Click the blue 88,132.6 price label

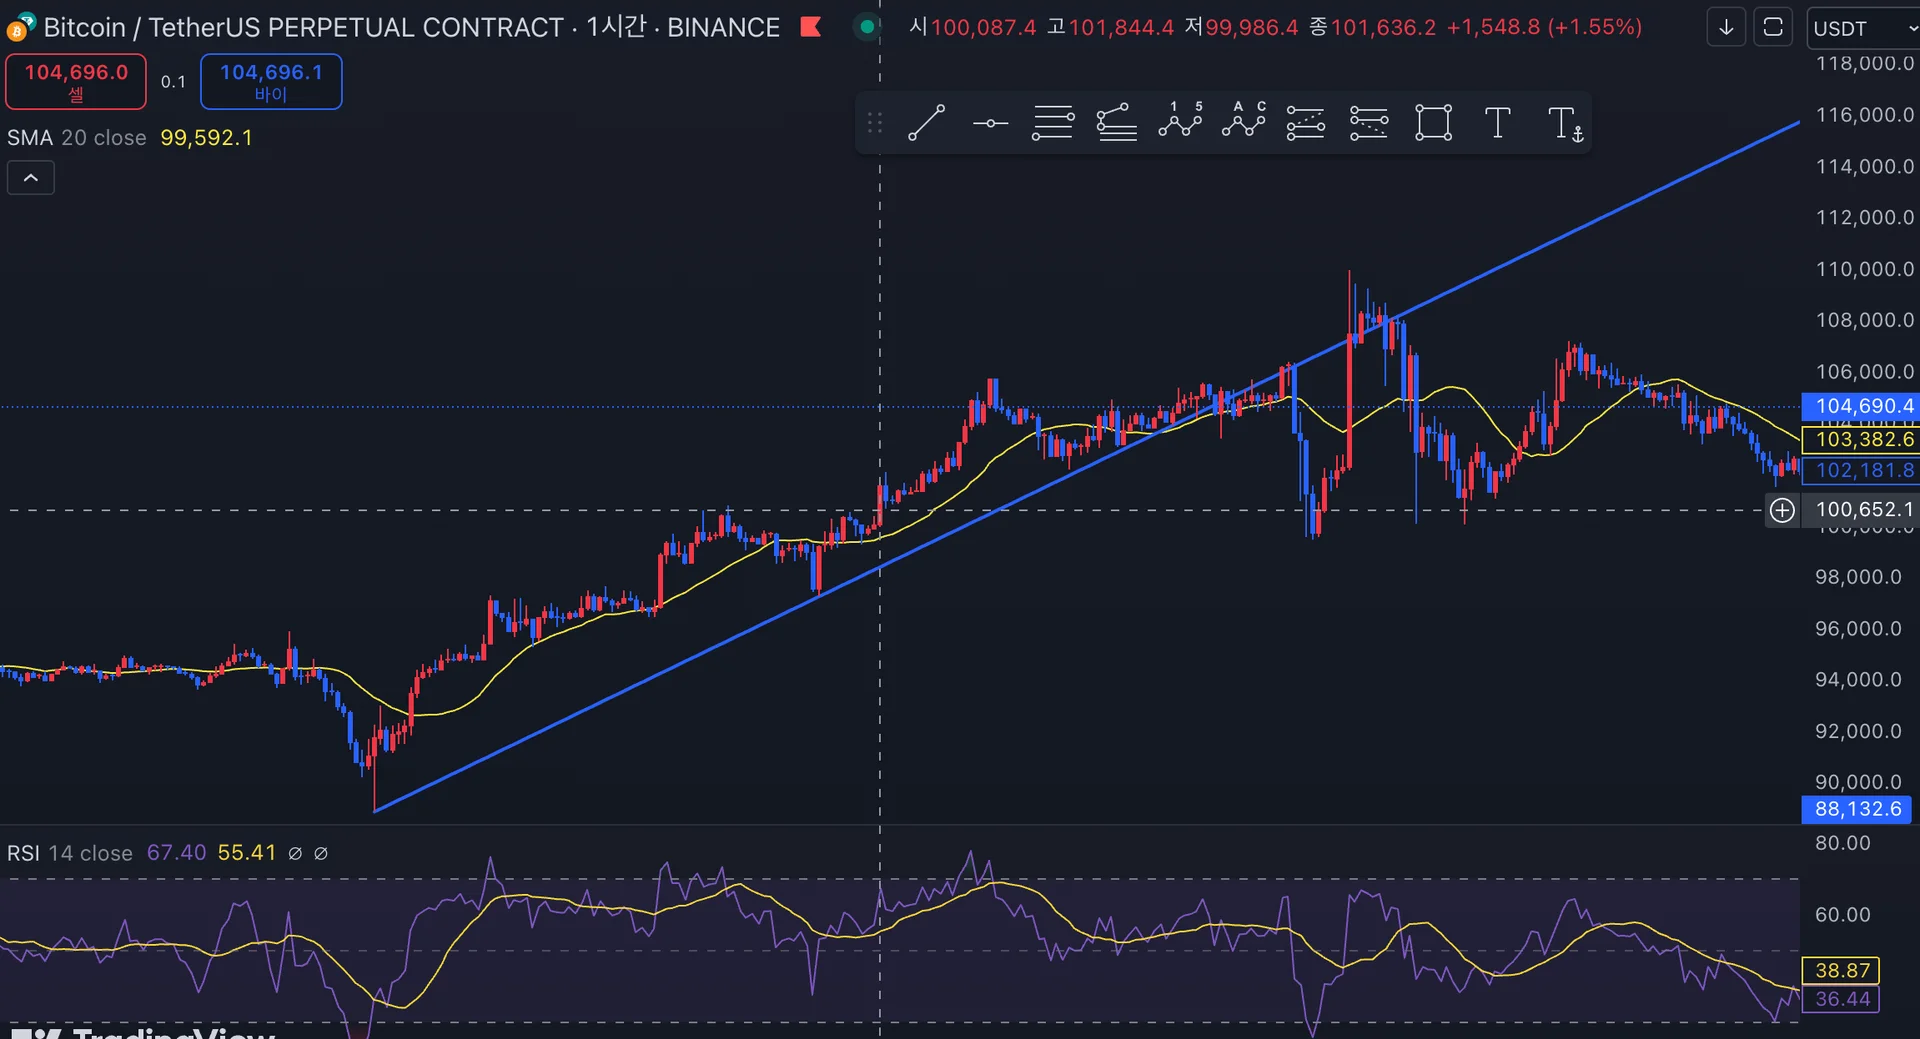[x=1857, y=809]
